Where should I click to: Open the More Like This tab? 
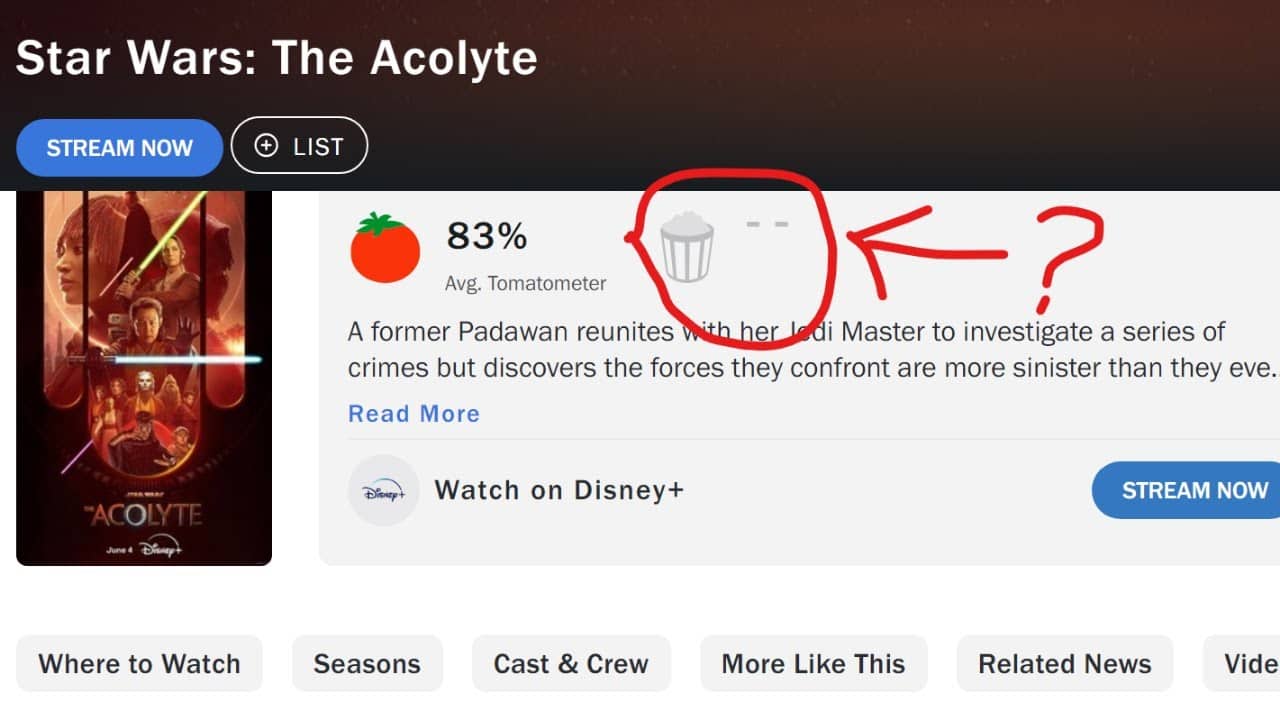click(x=813, y=664)
